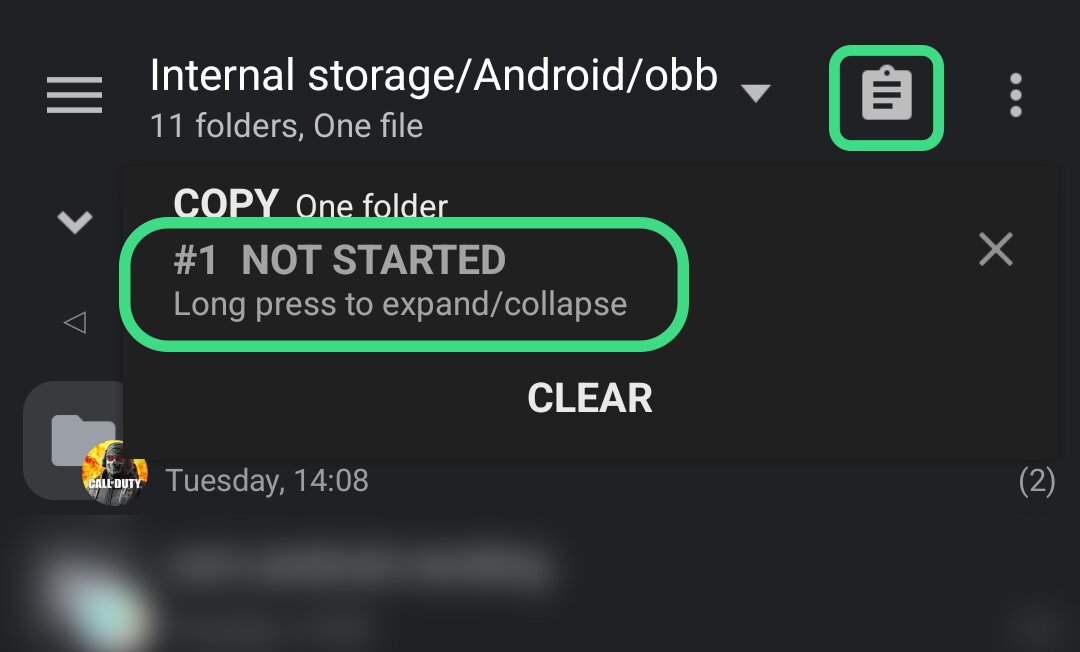The height and width of the screenshot is (652, 1080).
Task: Tap the (2) item count on folder row
Action: click(x=1037, y=481)
